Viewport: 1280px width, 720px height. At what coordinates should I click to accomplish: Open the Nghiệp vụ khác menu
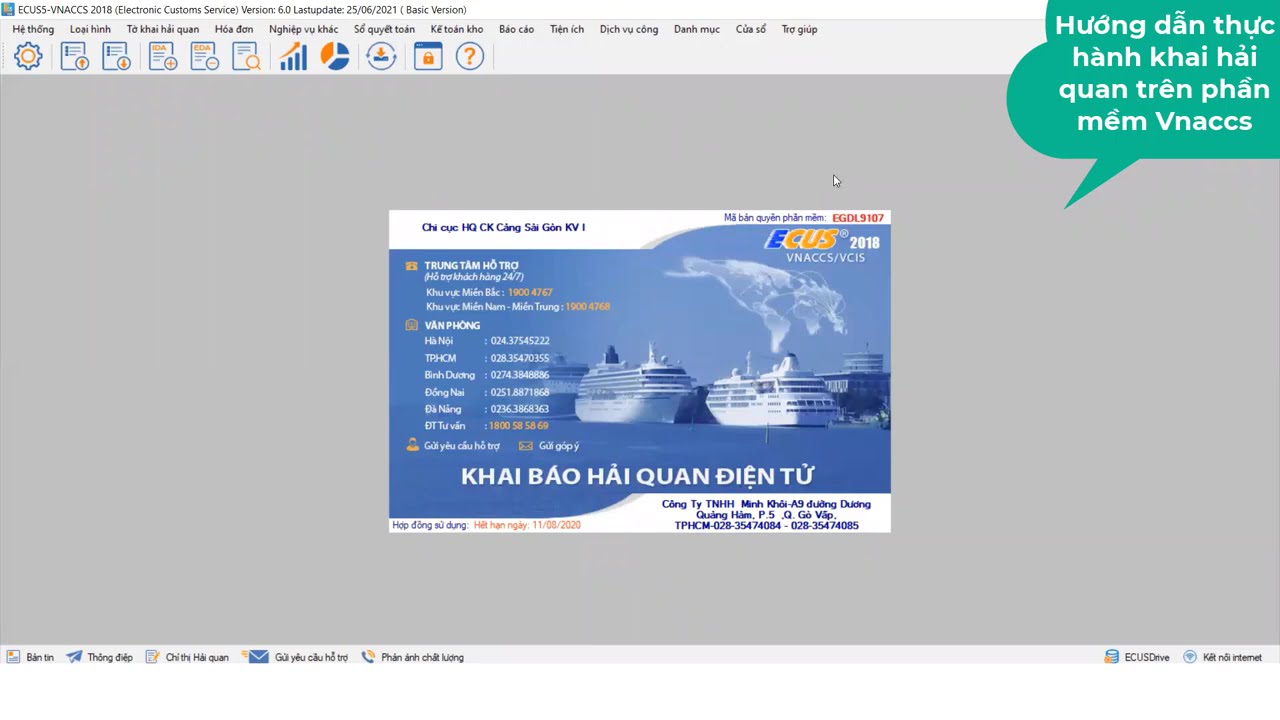303,29
